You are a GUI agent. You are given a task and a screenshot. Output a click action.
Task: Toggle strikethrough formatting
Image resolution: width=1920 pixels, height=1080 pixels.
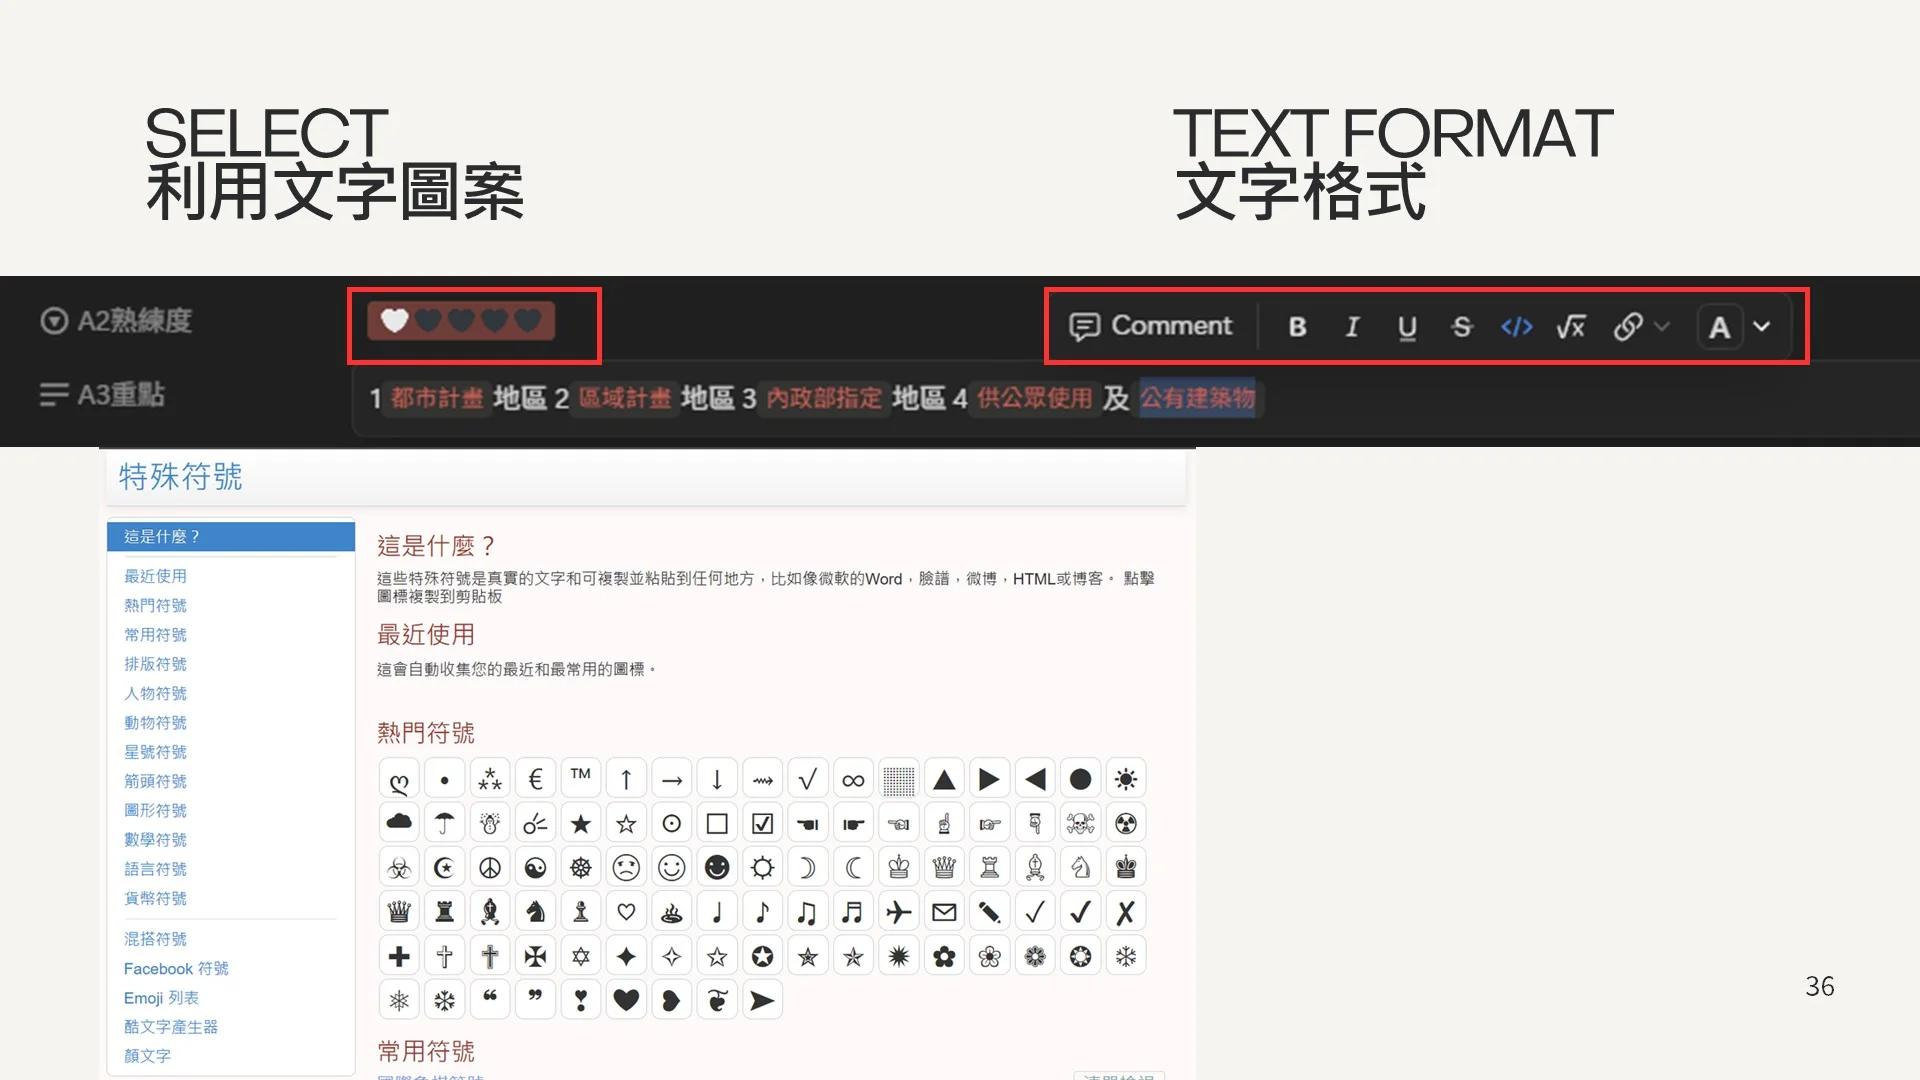(x=1462, y=327)
